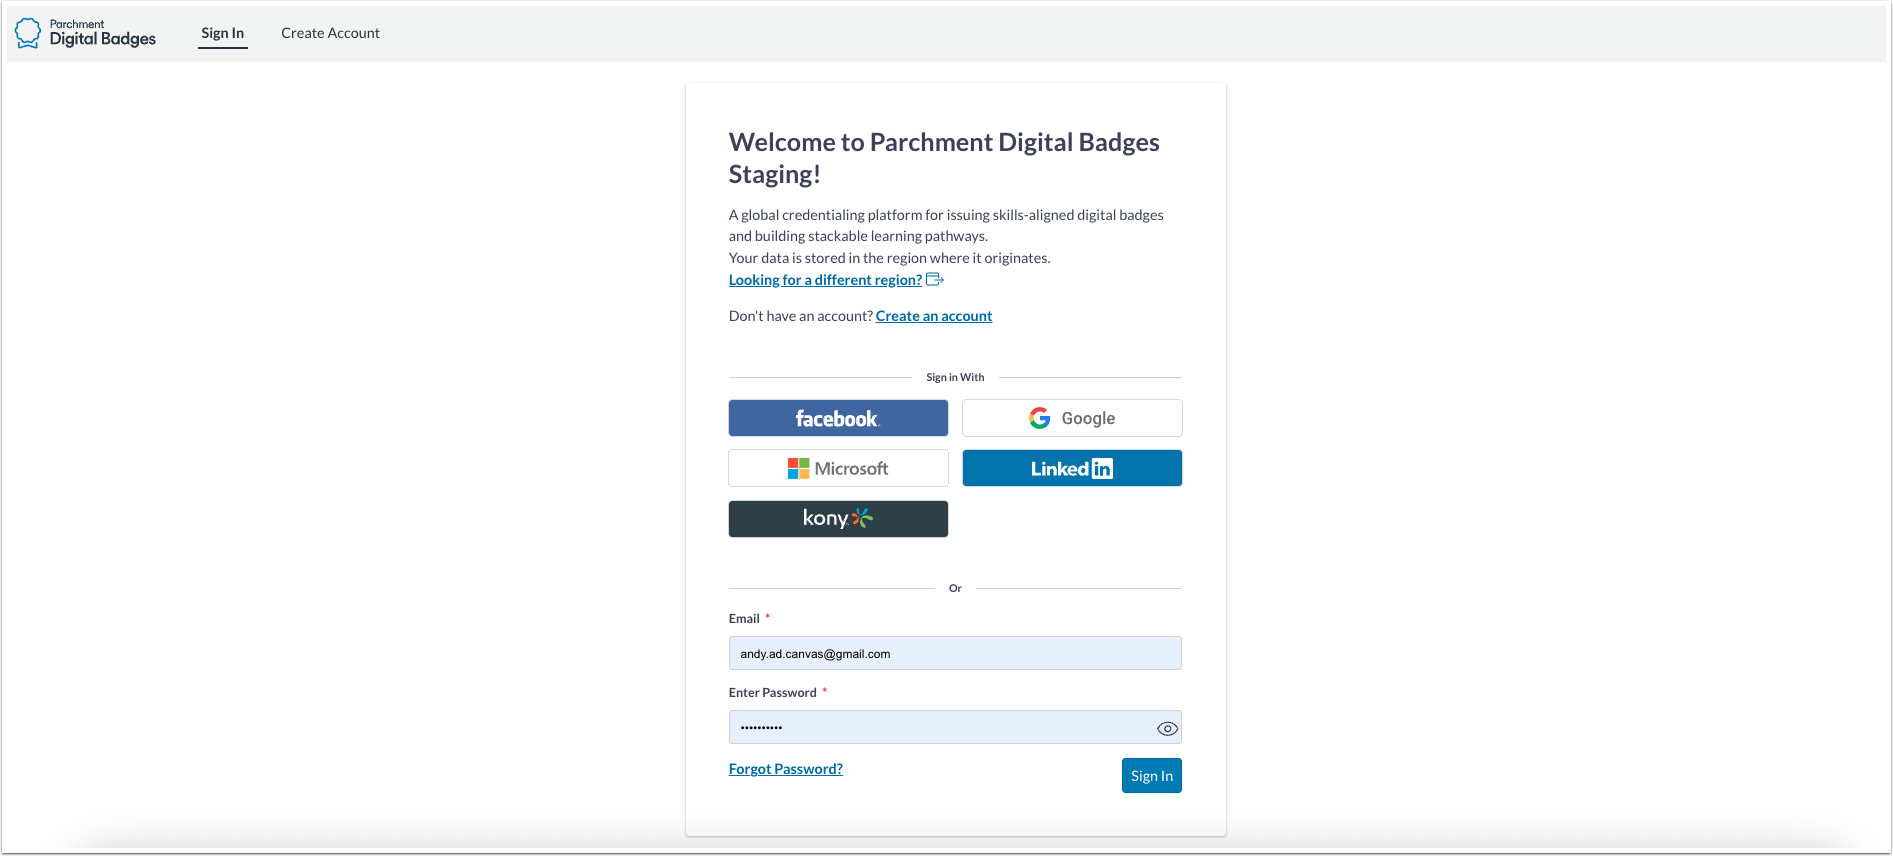Select the Kony sign-in button
1893x856 pixels.
(838, 519)
